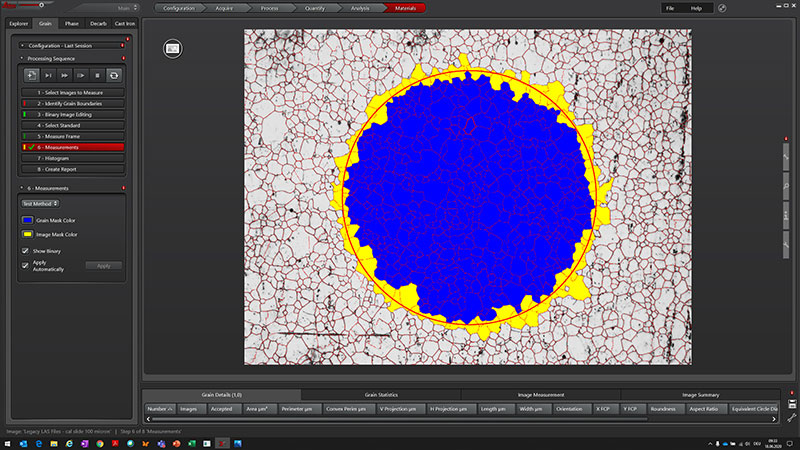
Task: Click the Windows Start button
Action: tap(9, 442)
